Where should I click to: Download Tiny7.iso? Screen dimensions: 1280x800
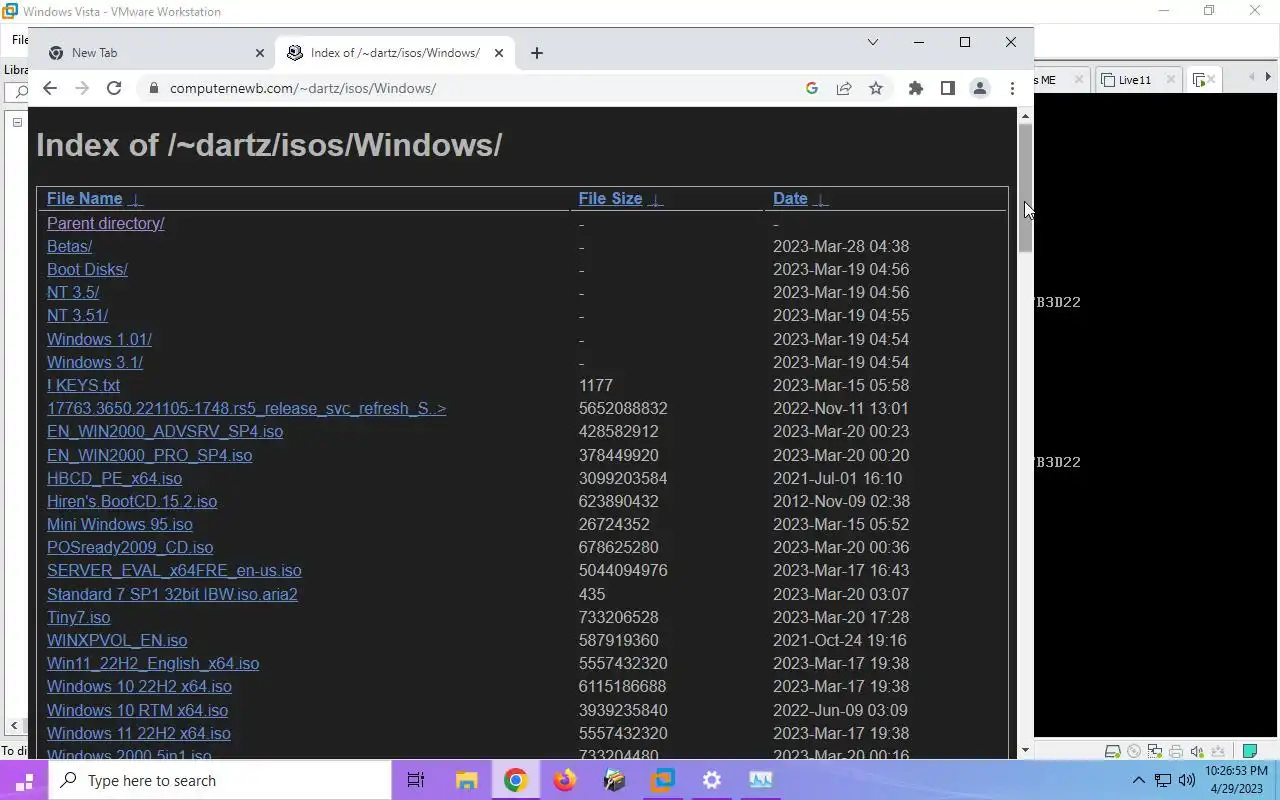[78, 617]
